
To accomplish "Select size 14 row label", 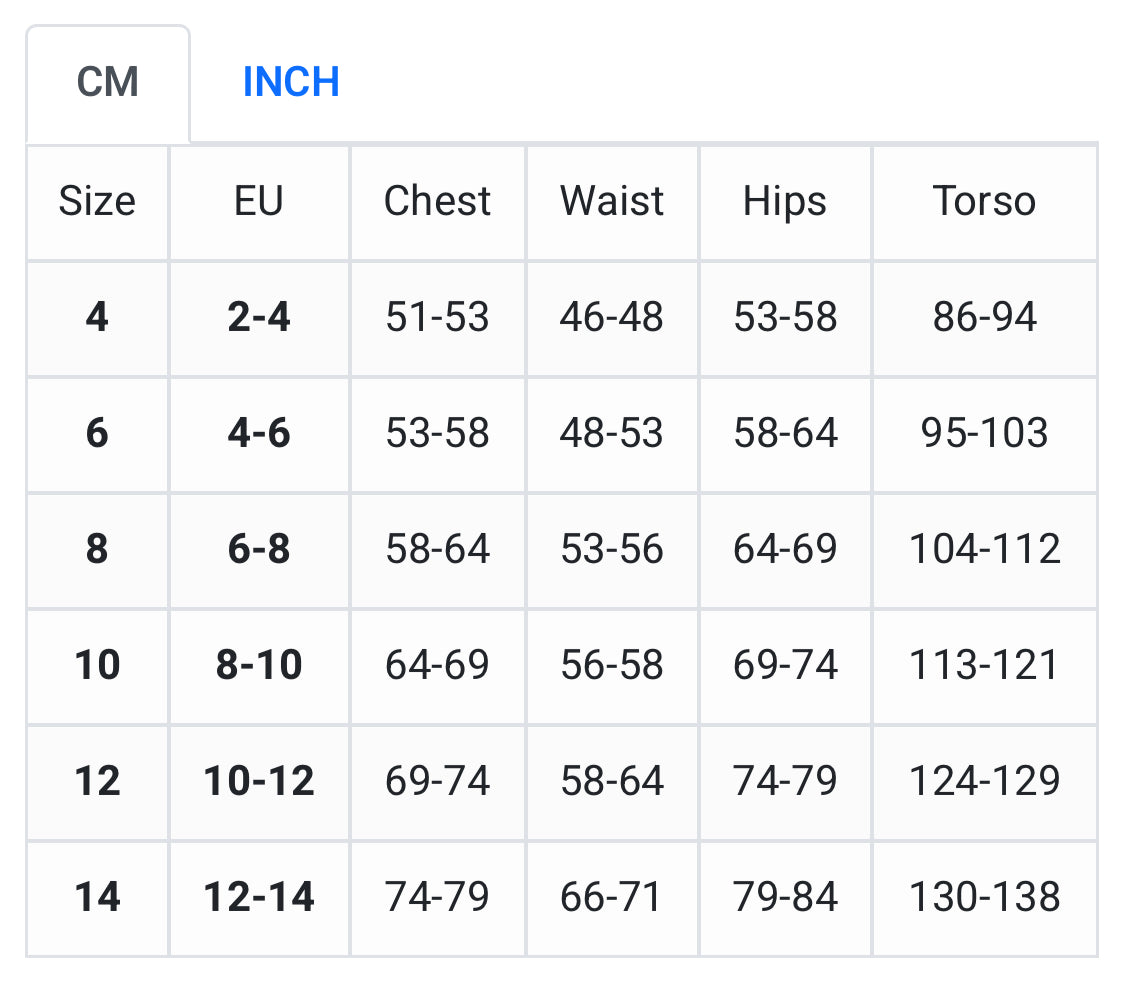I will click(97, 897).
